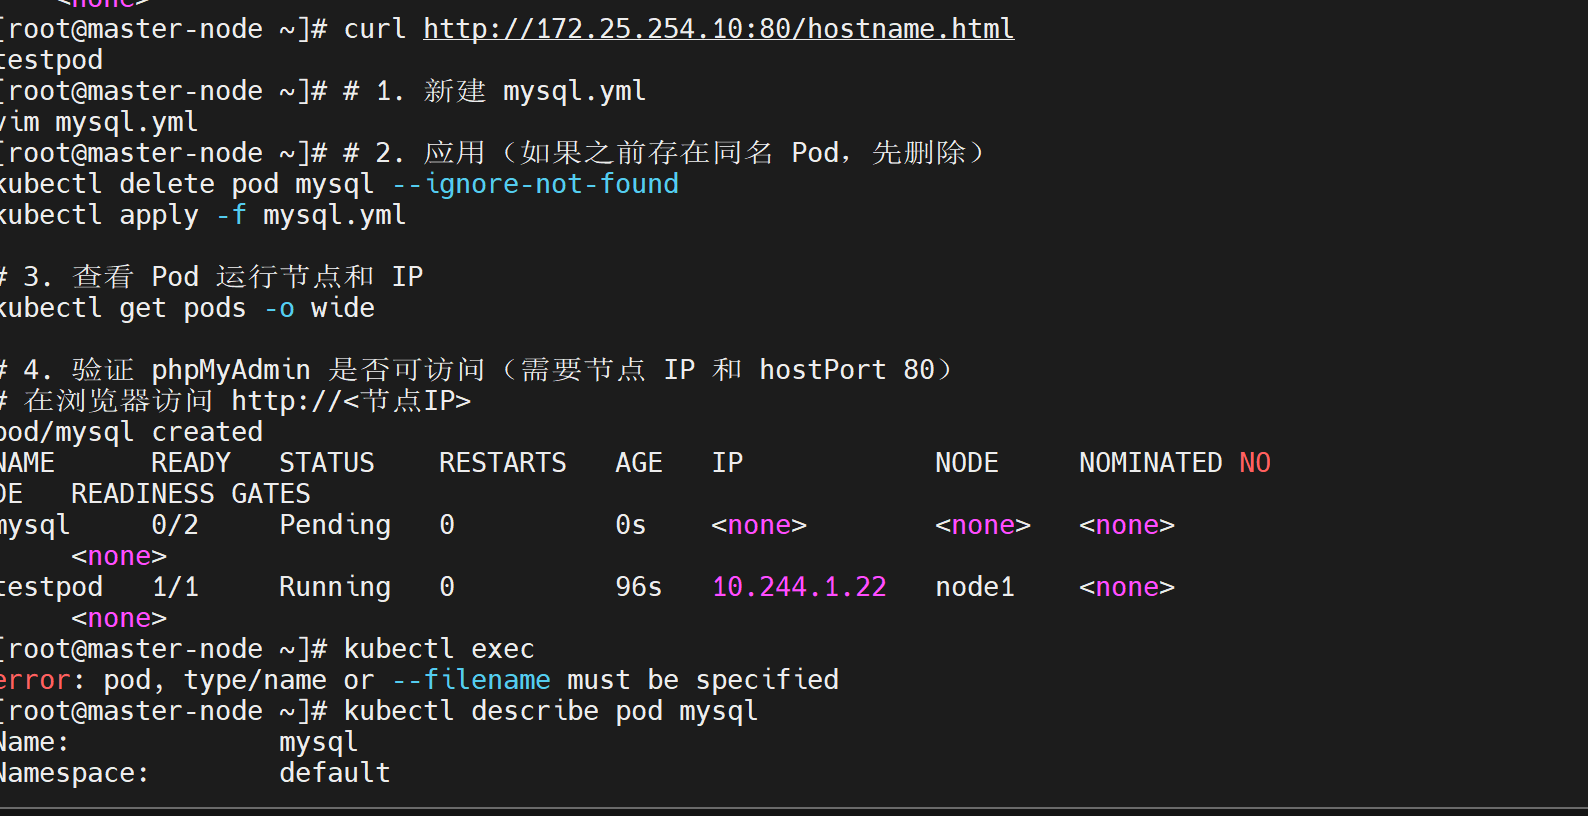This screenshot has width=1588, height=816.
Task: Click the STATUS column header
Action: pos(327,463)
